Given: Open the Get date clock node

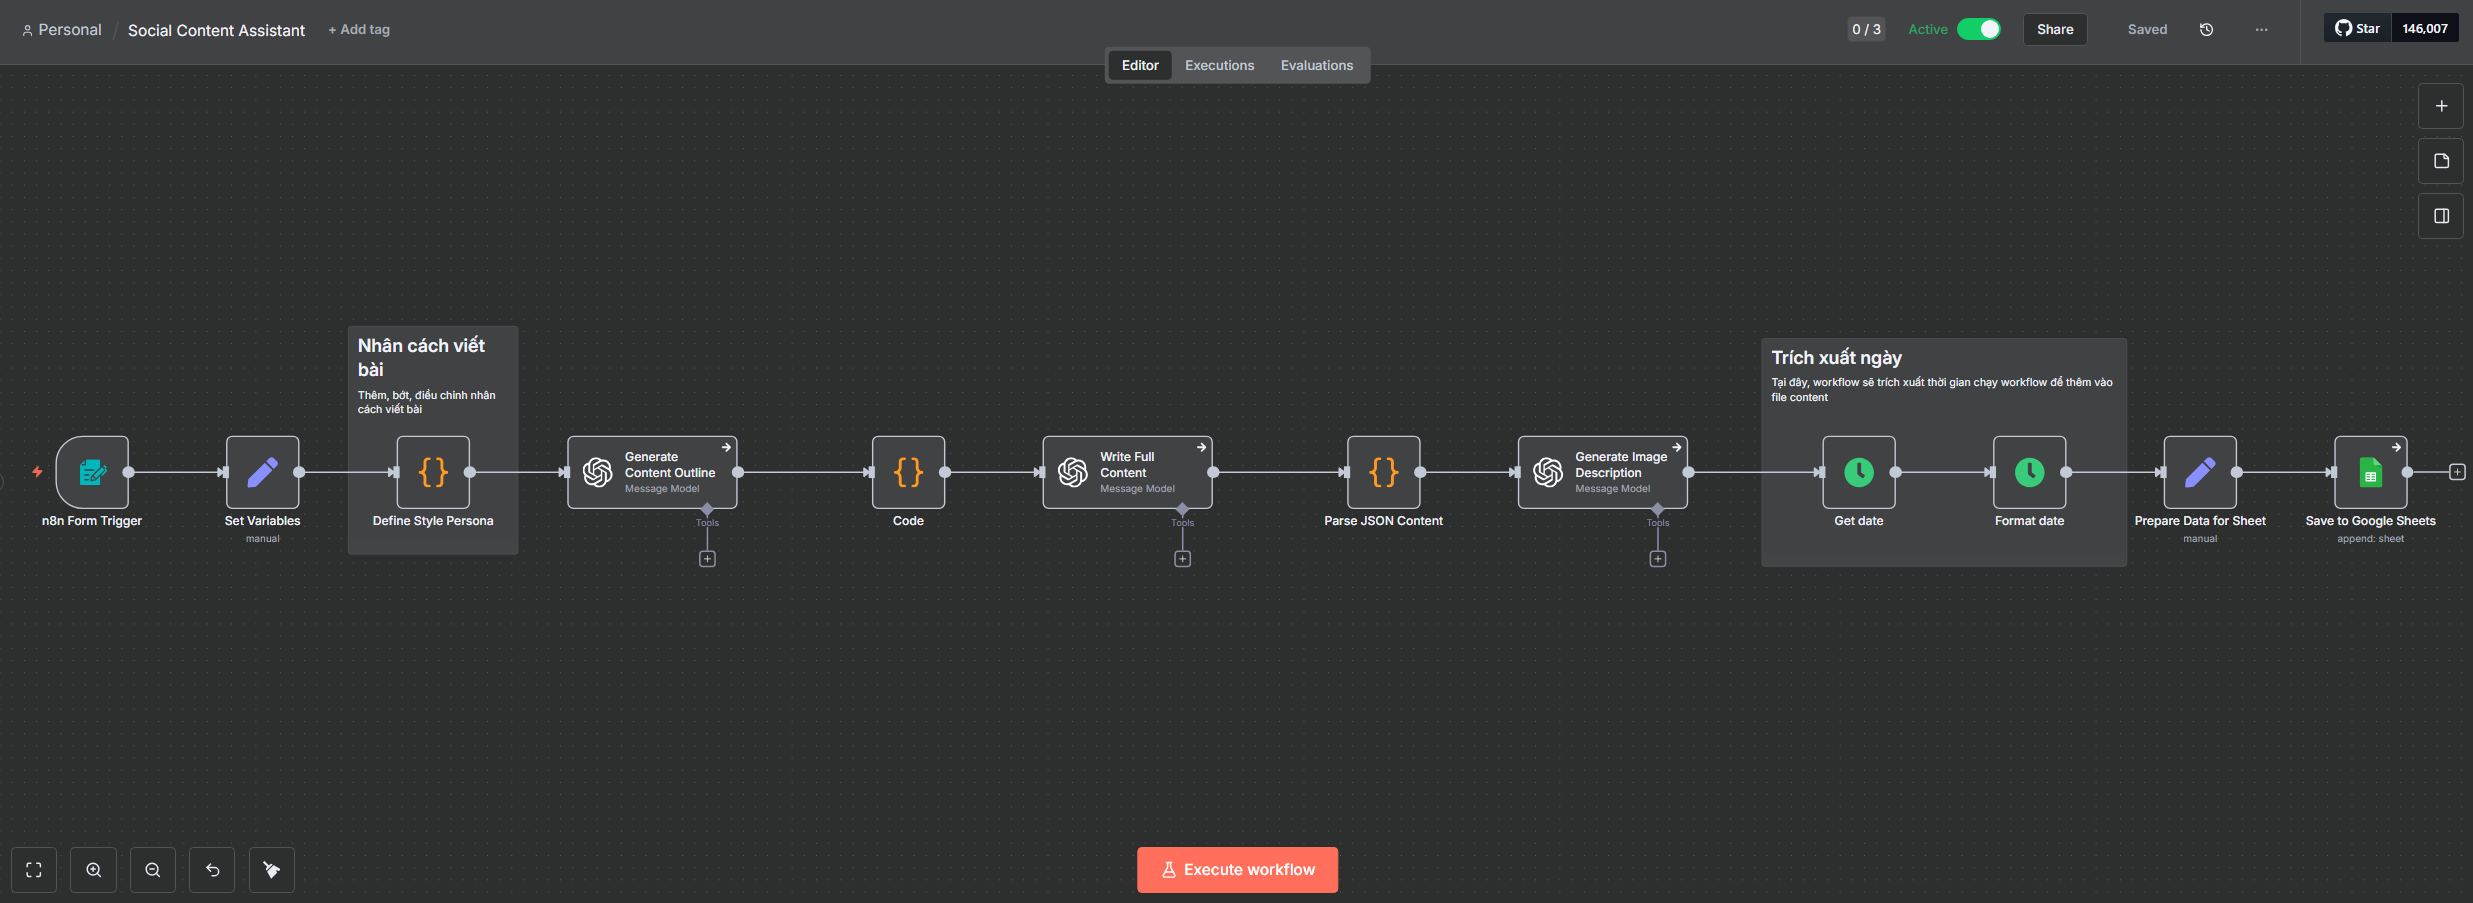Looking at the screenshot, I should 1858,472.
